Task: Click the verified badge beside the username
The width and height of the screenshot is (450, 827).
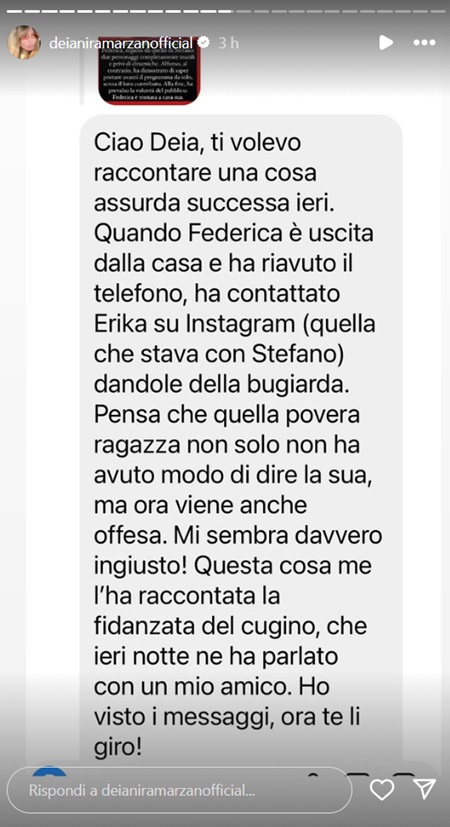Action: pyautogui.click(x=203, y=43)
